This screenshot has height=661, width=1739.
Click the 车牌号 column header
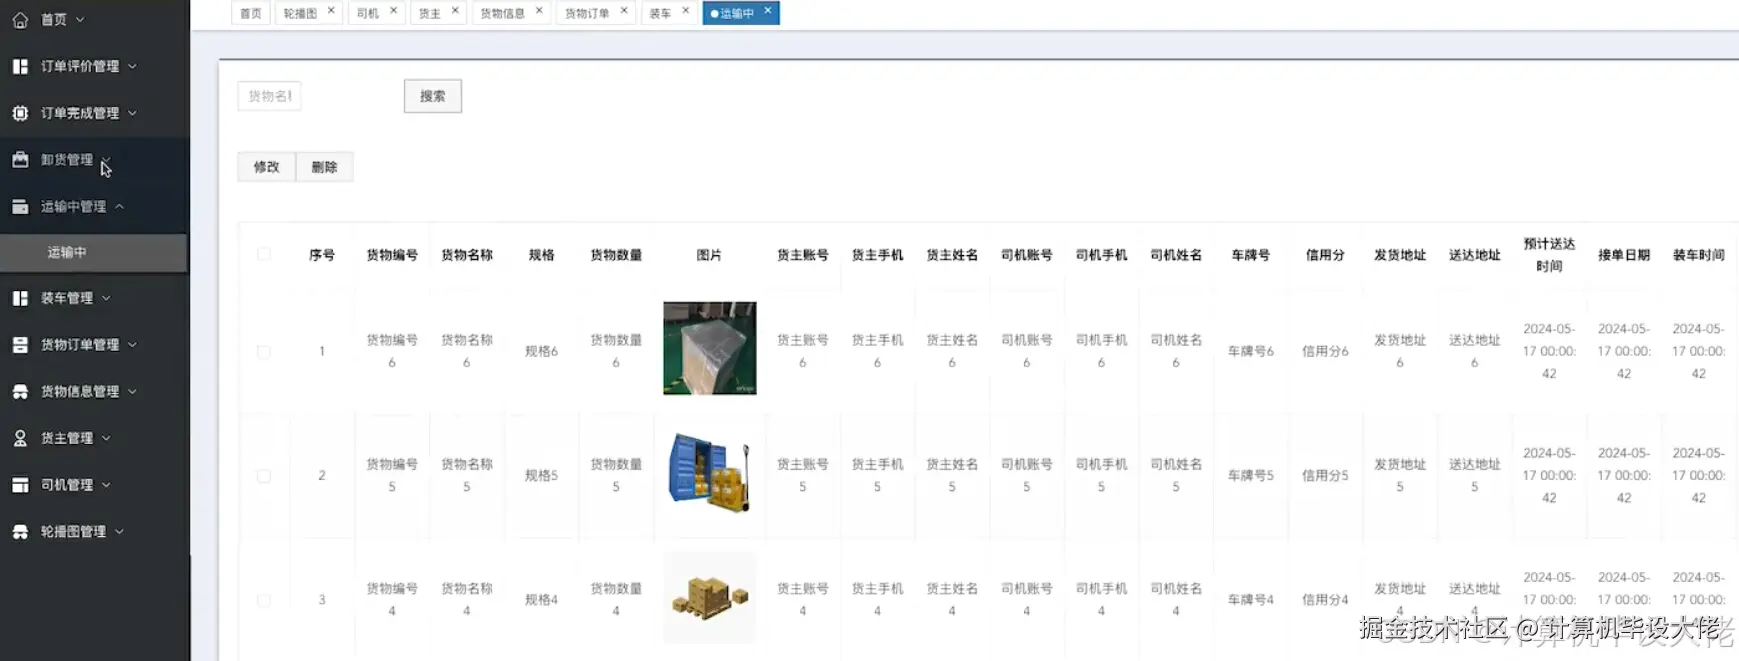[1250, 255]
